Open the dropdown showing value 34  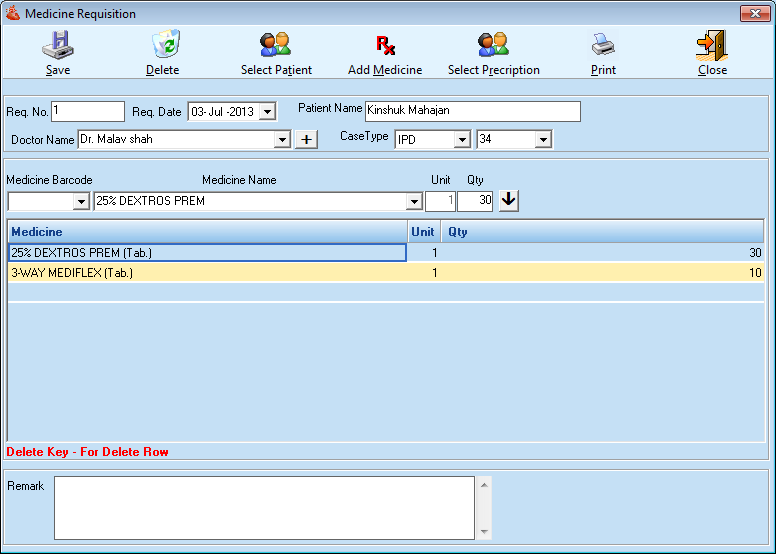(543, 140)
